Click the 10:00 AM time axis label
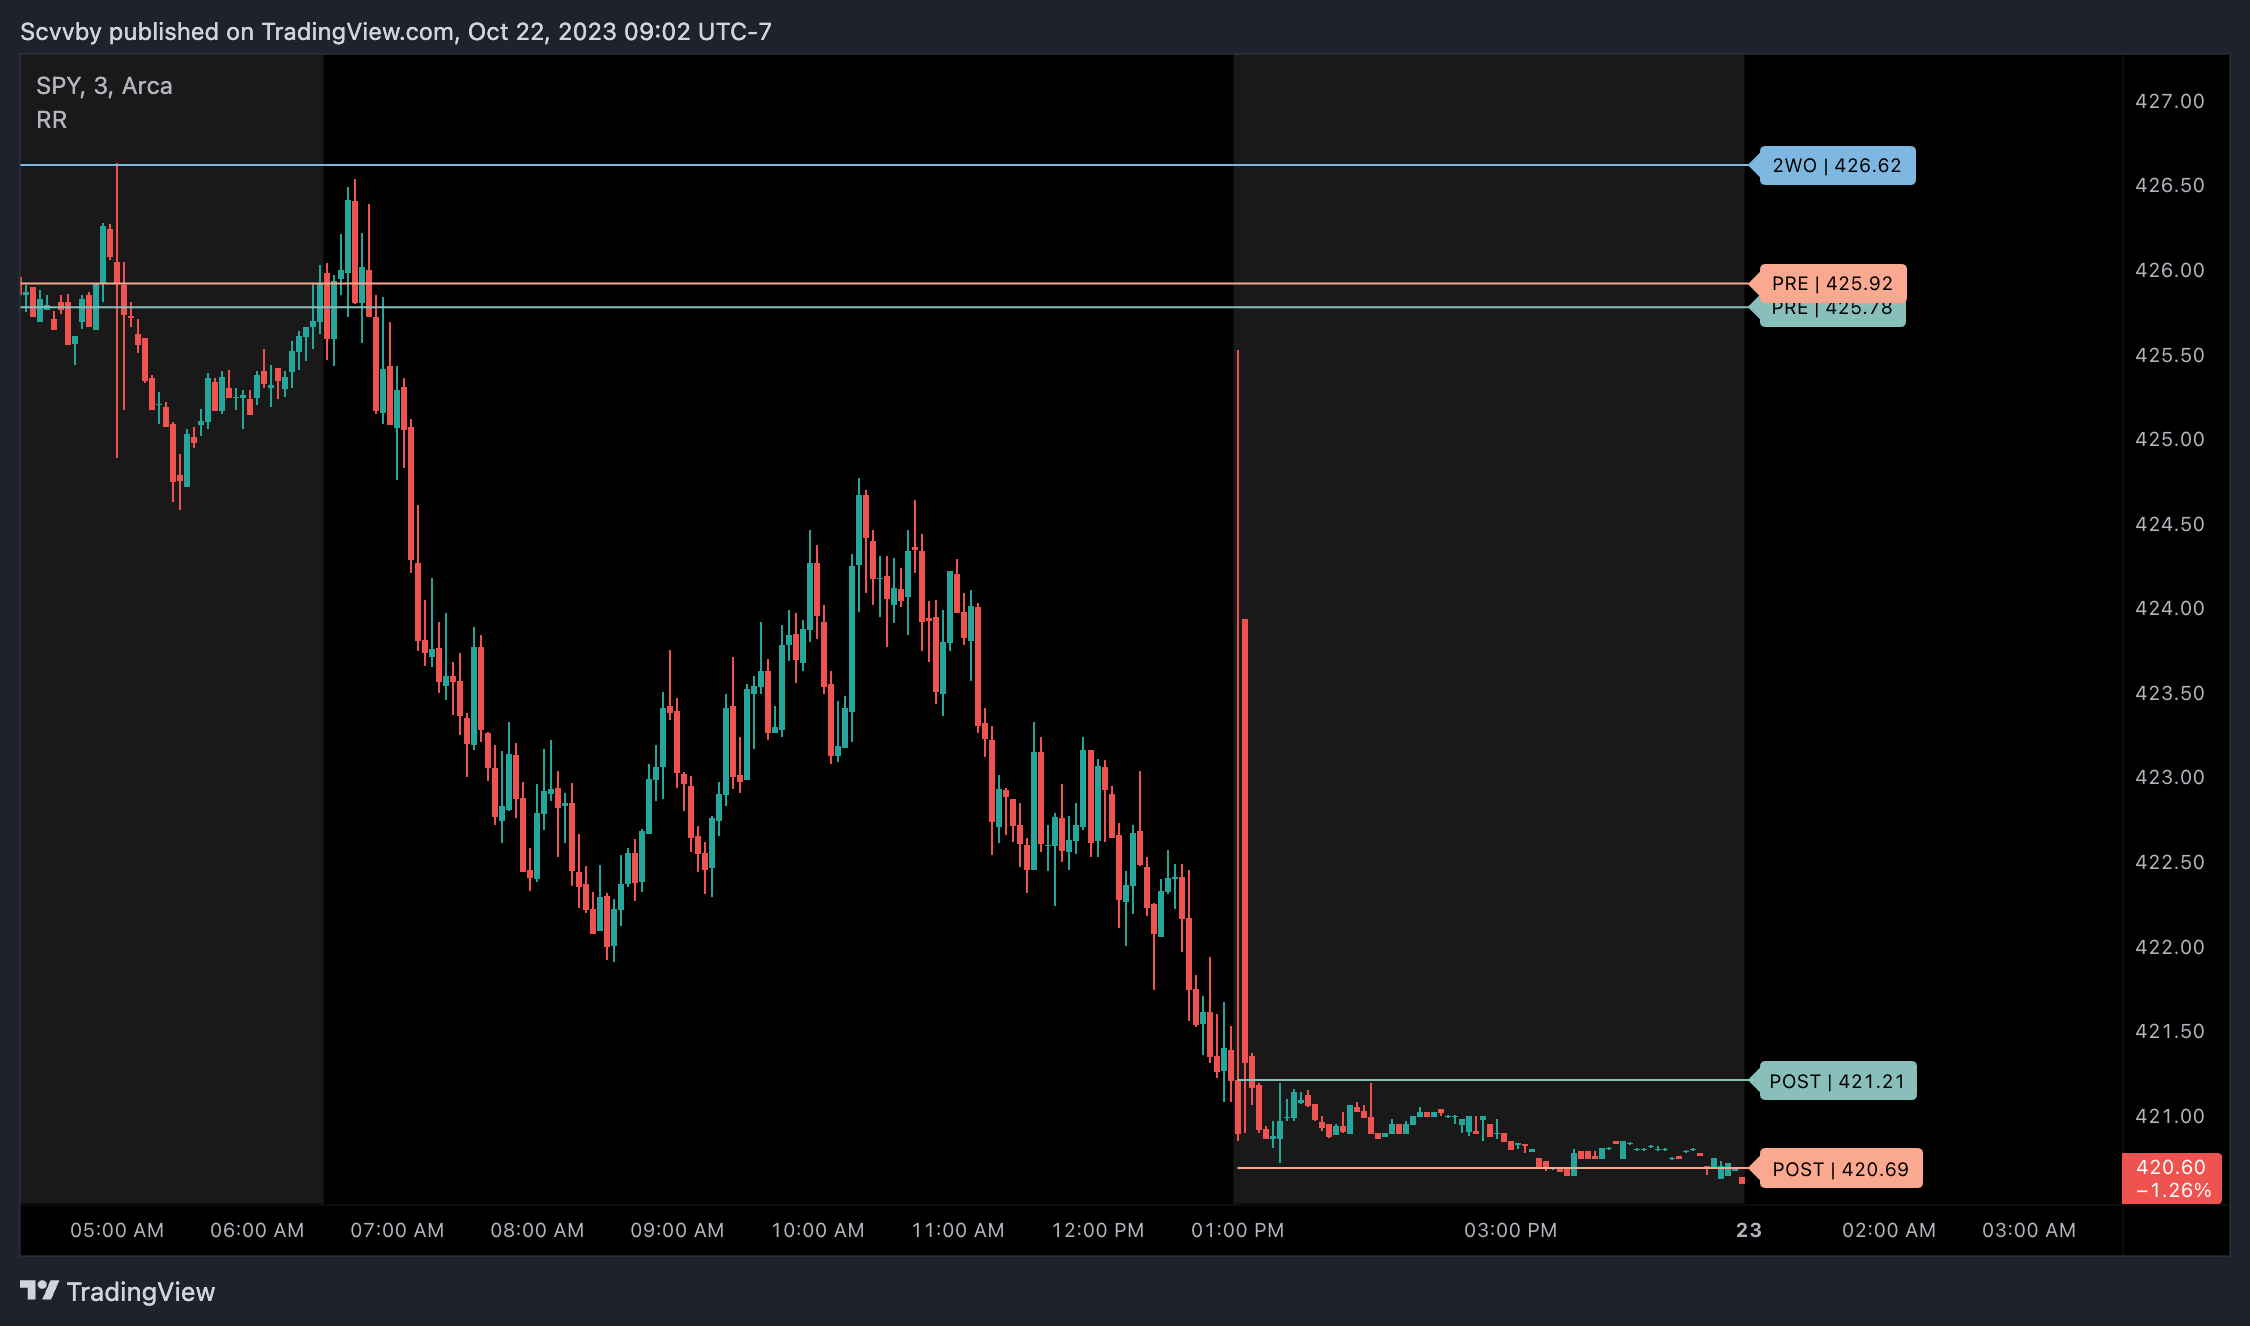 (818, 1230)
